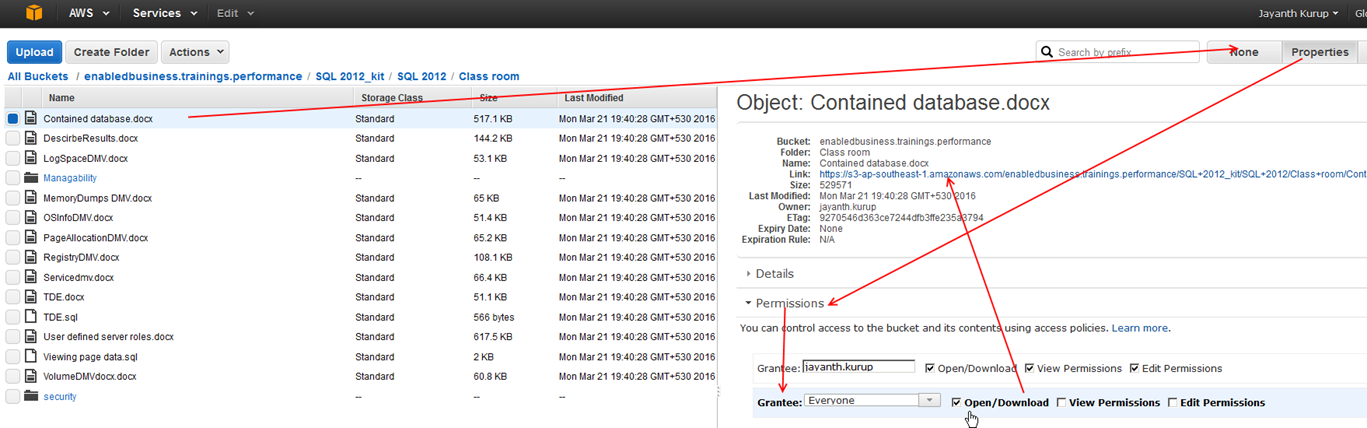The height and width of the screenshot is (428, 1367).
Task: Open the Services dropdown menu
Action: pyautogui.click(x=164, y=13)
